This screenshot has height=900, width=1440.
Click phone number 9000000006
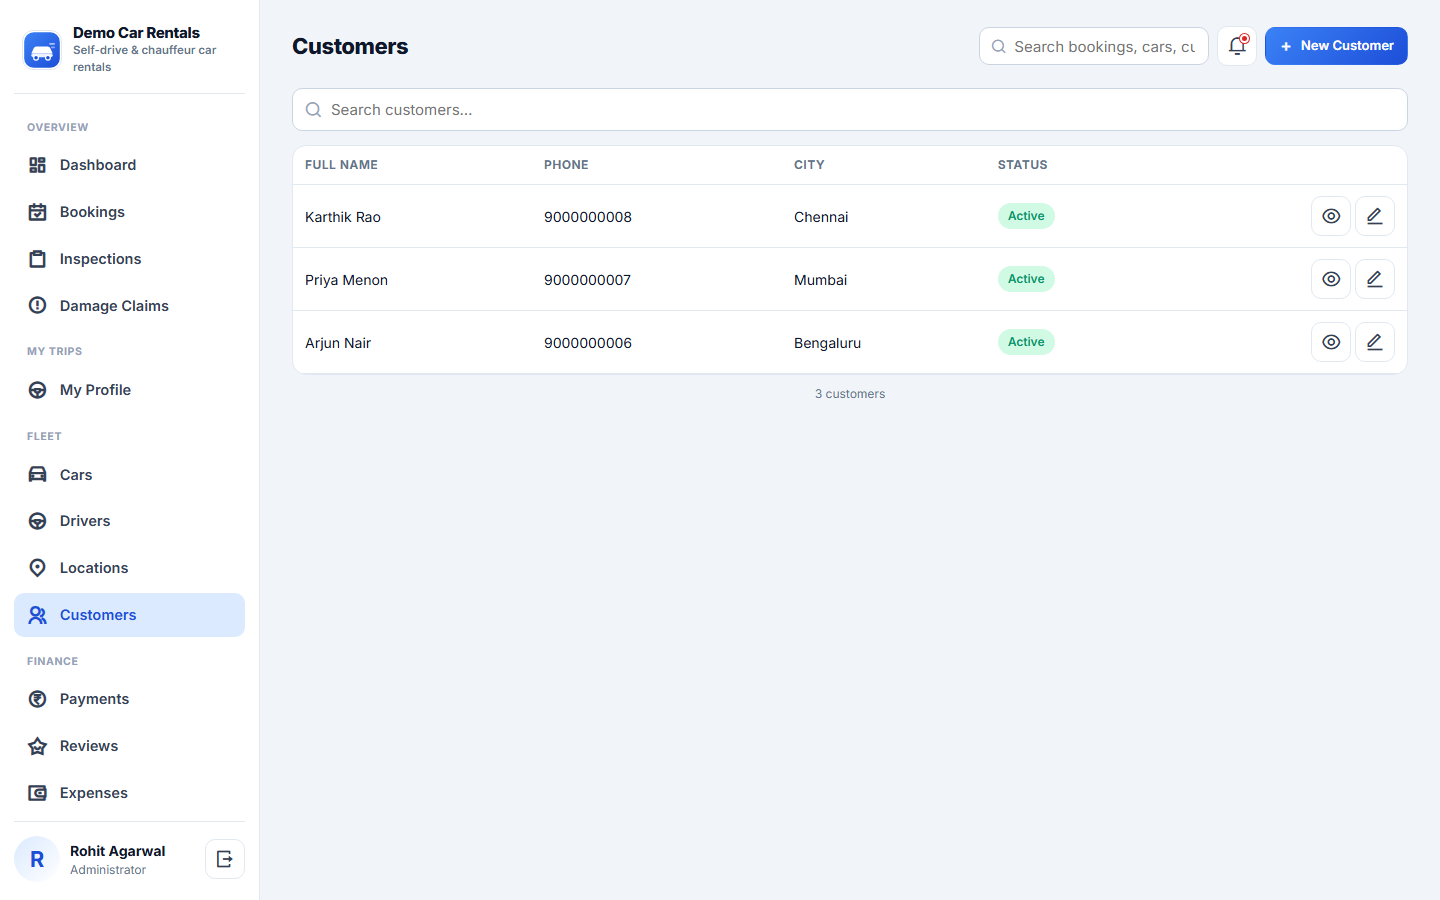point(588,343)
